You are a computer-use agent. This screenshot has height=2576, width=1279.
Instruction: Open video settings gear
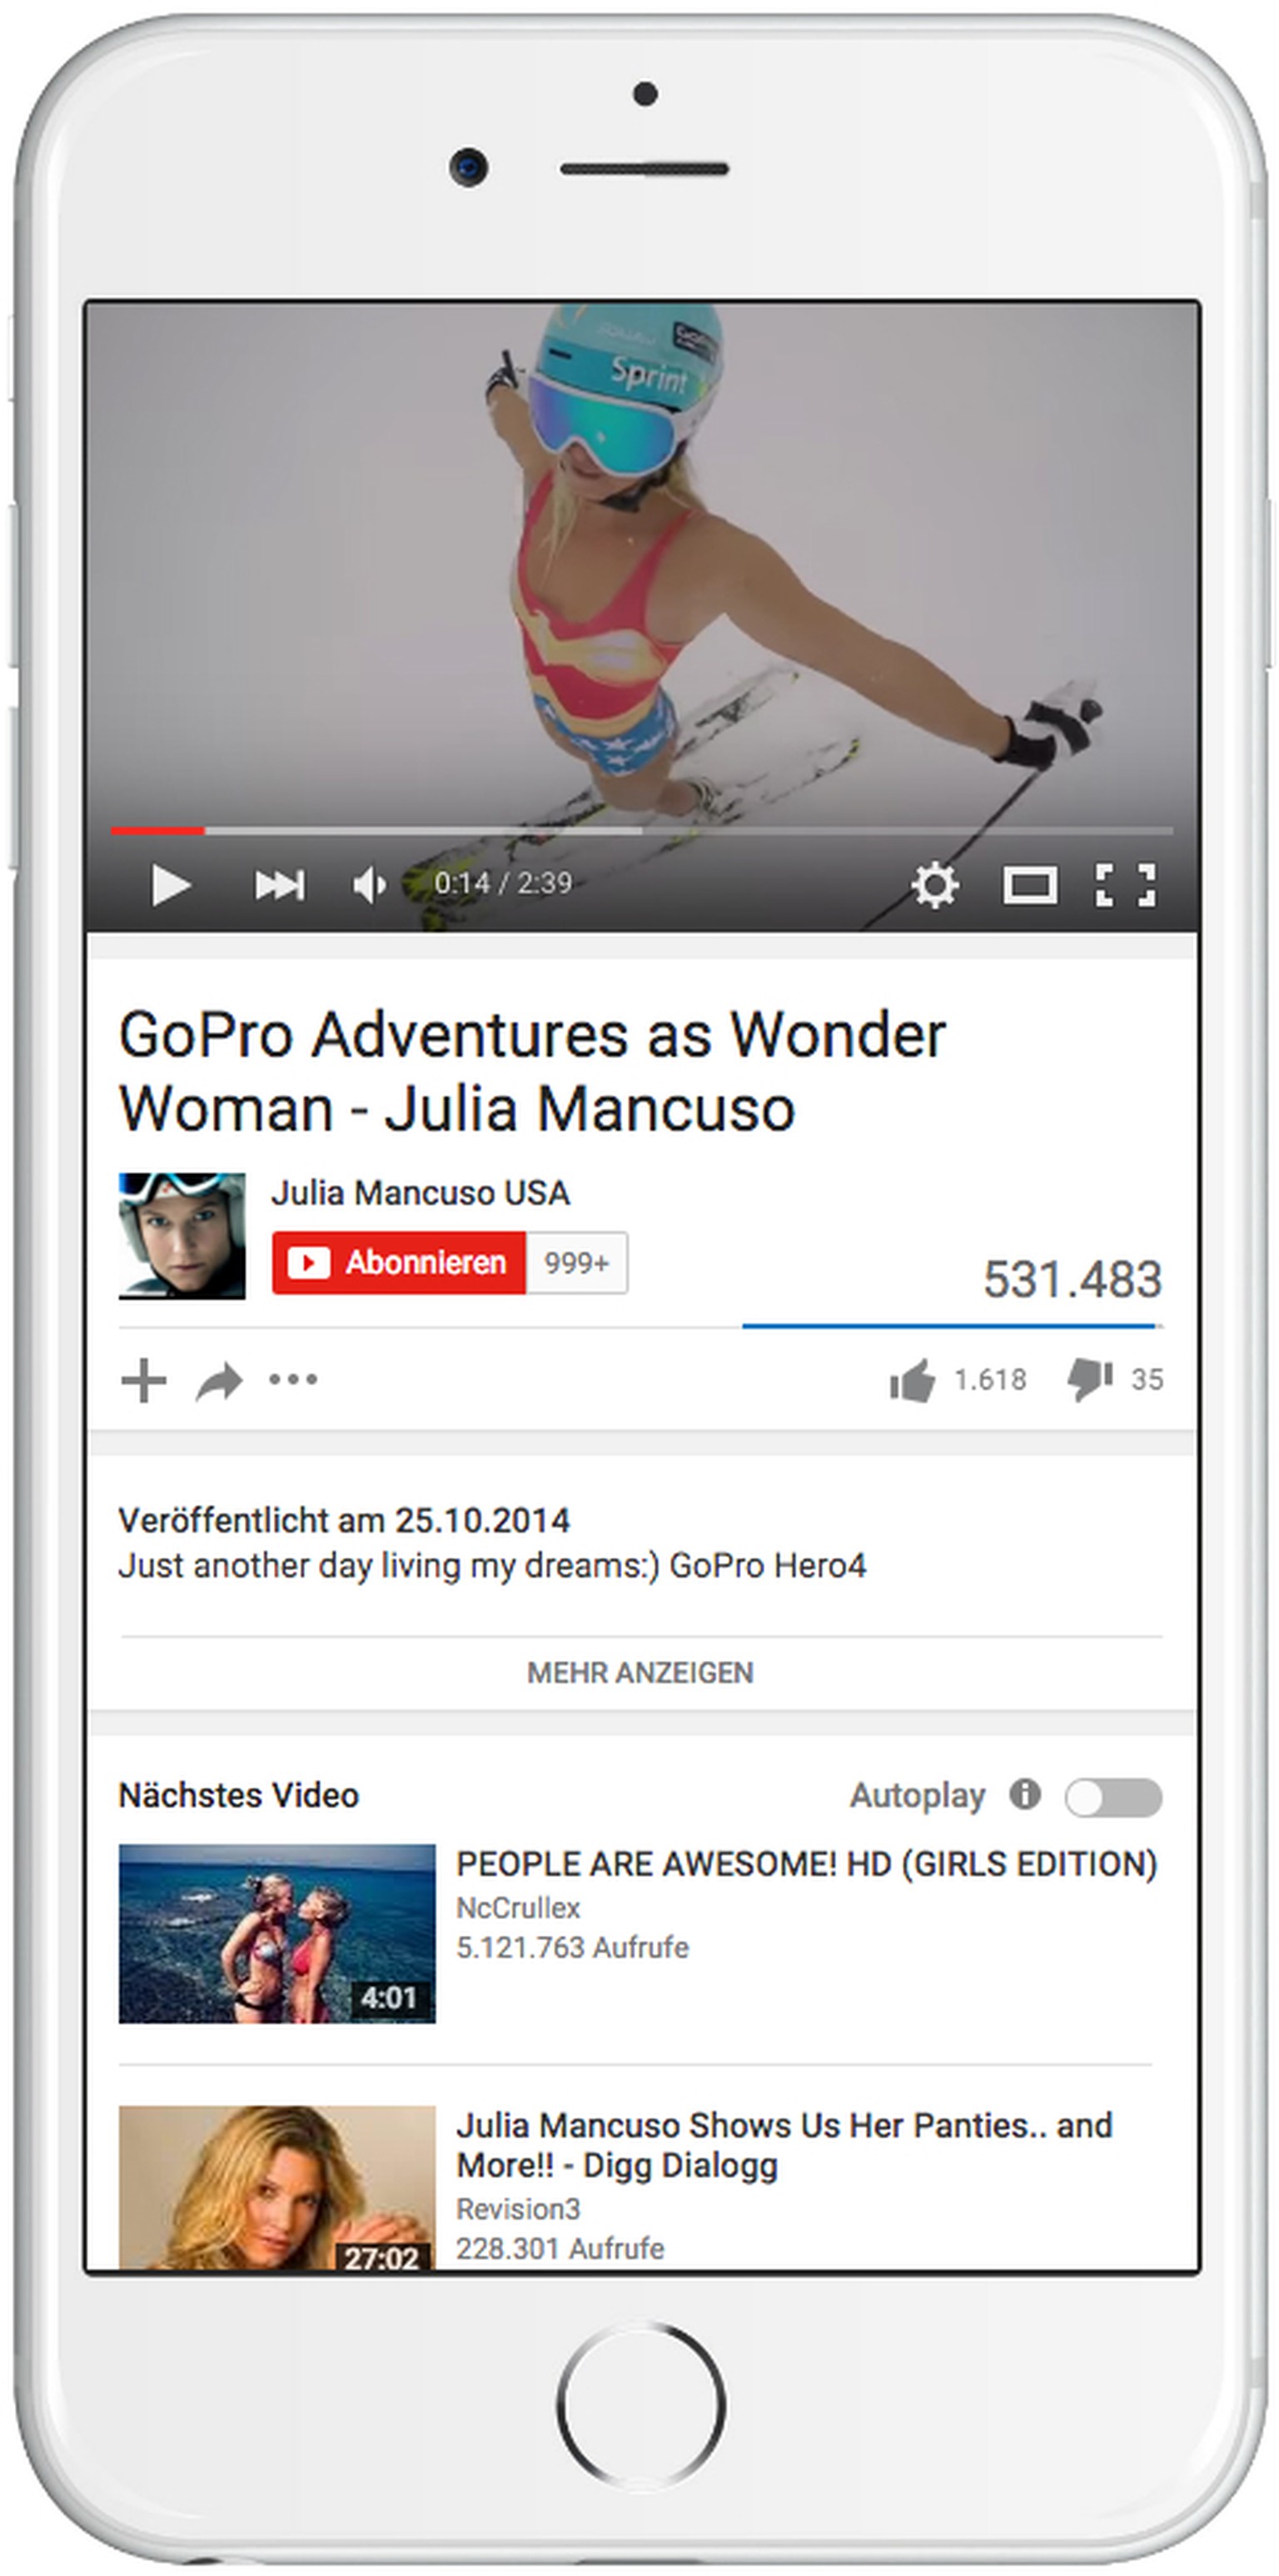(934, 885)
